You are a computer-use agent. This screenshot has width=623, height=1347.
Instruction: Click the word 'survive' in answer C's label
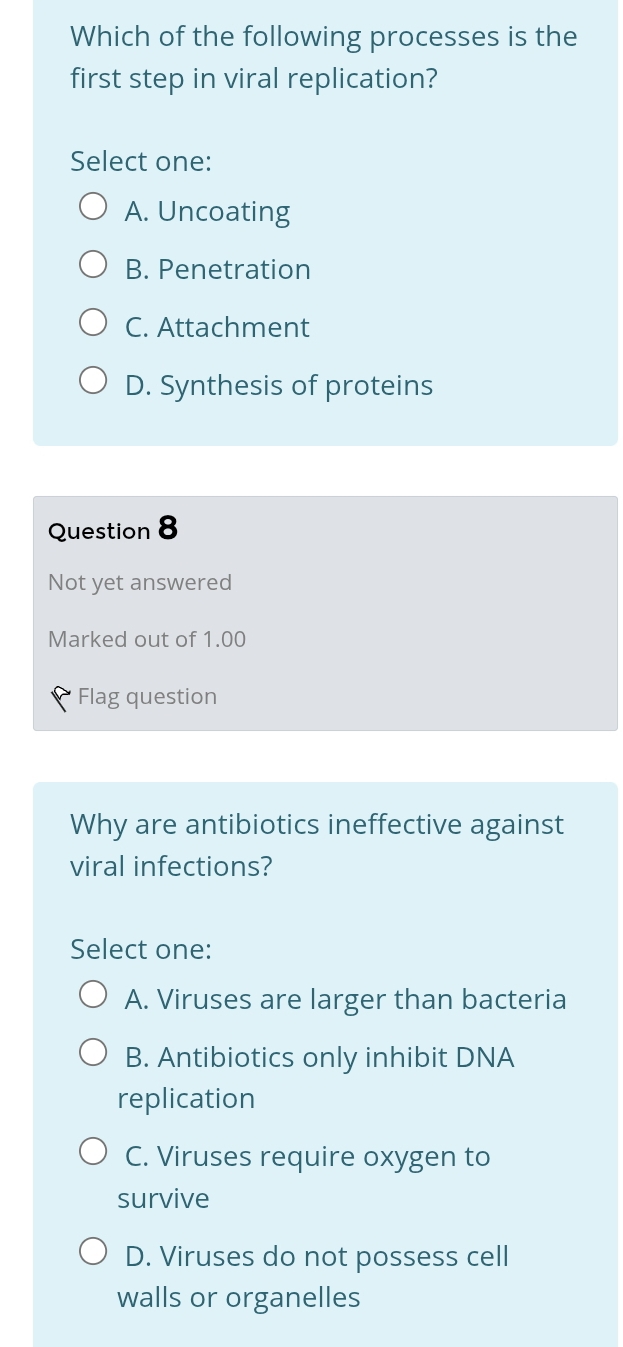[164, 1198]
